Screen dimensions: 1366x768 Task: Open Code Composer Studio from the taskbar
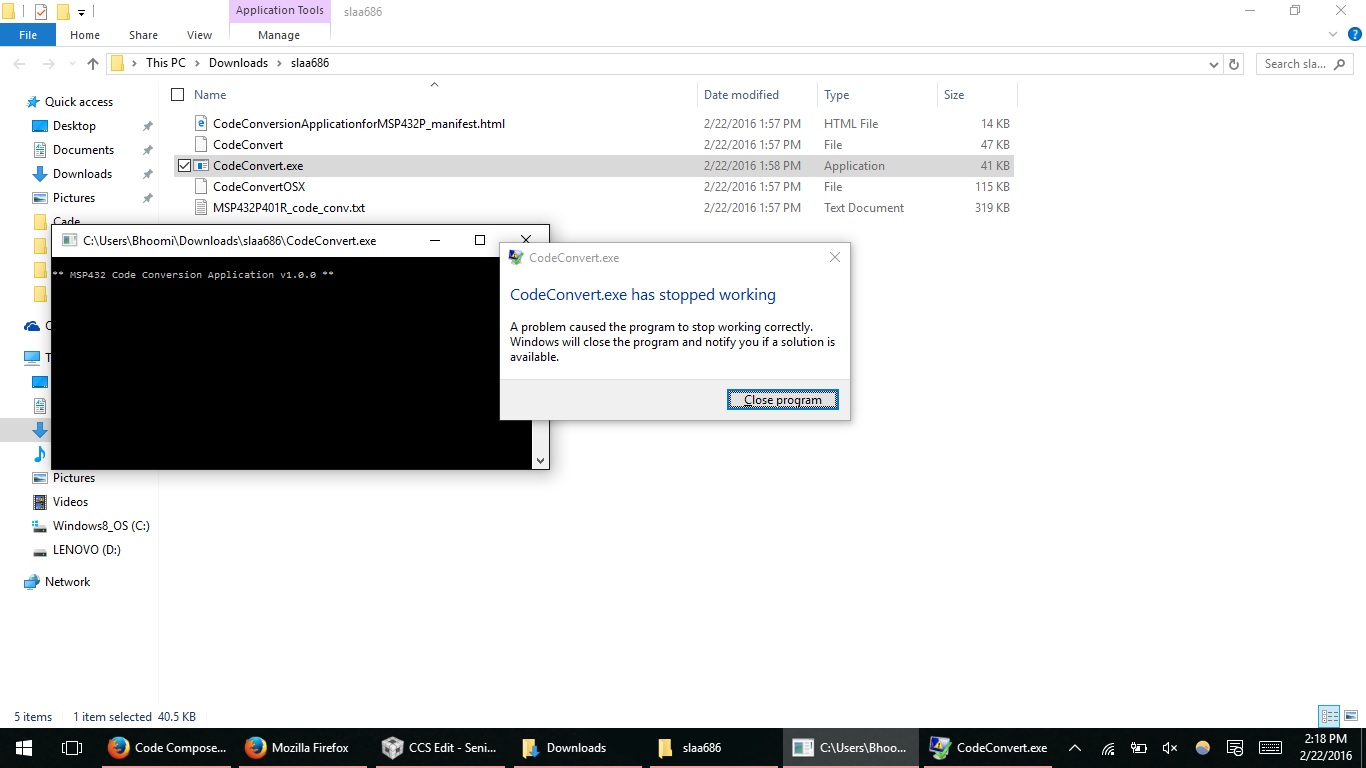click(x=166, y=747)
